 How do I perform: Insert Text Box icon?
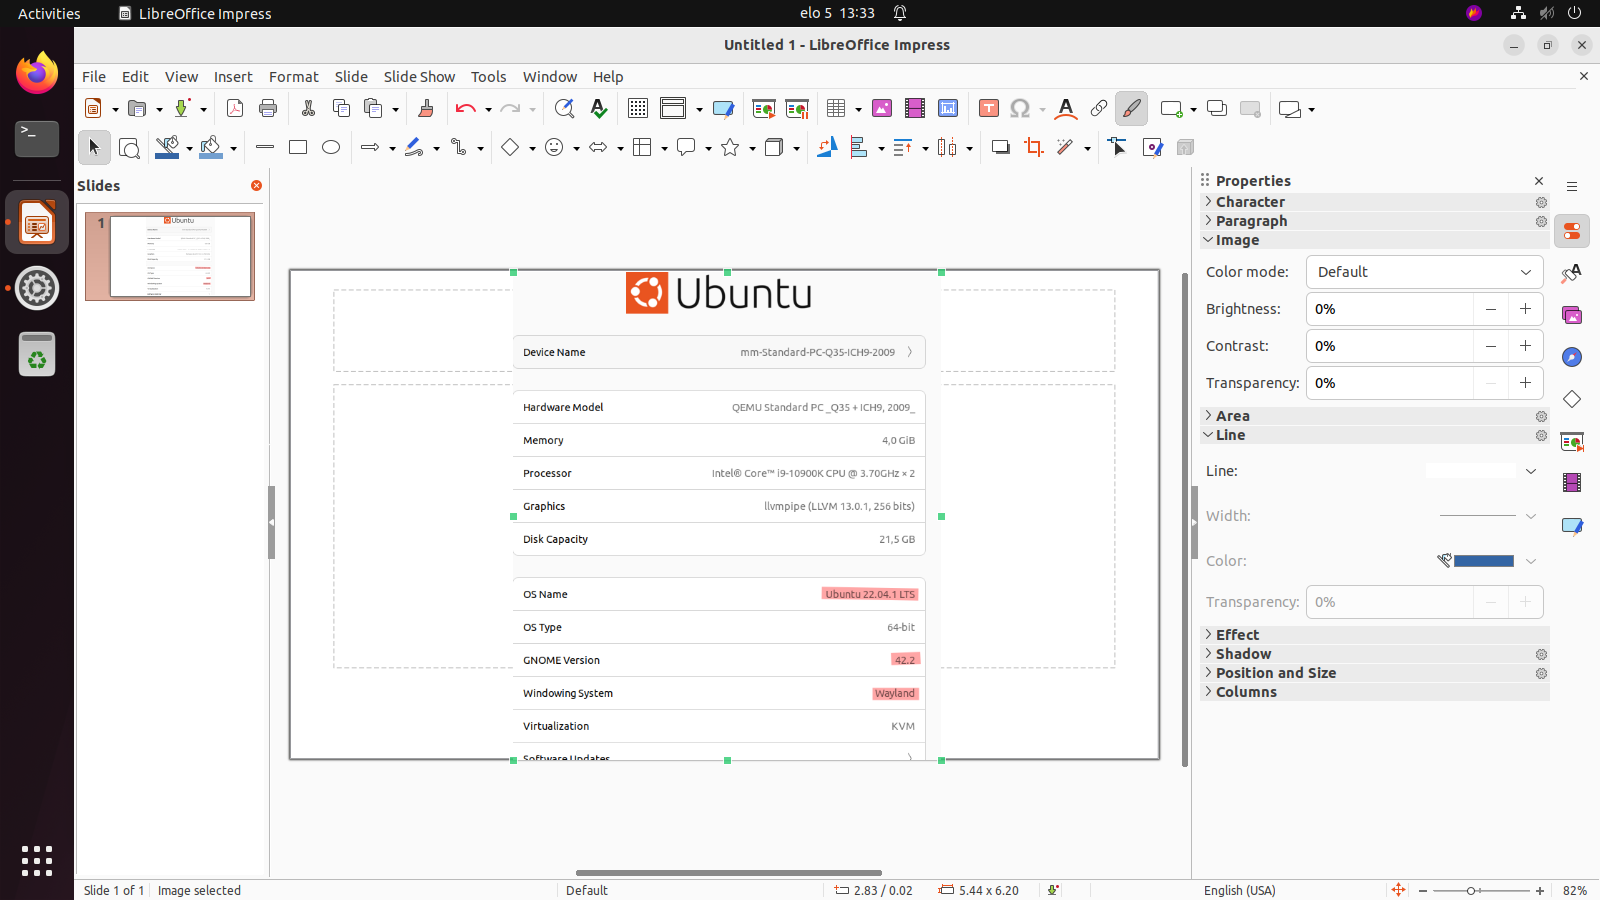coord(989,109)
